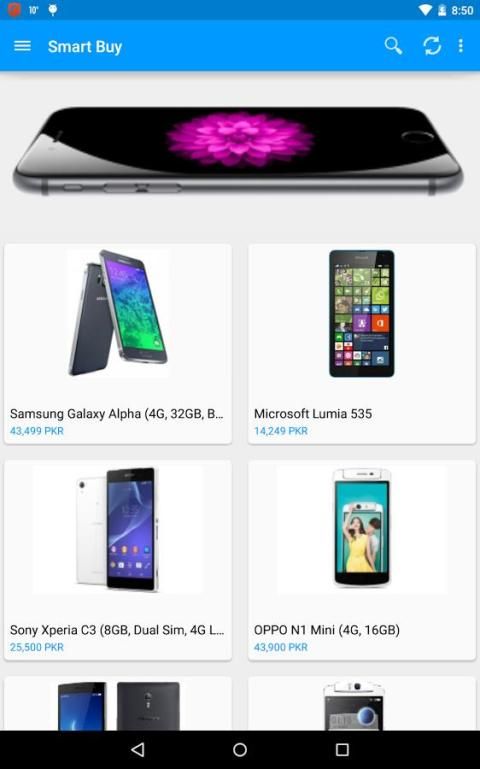Open the hamburger navigation menu
The height and width of the screenshot is (769, 480).
tap(22, 46)
